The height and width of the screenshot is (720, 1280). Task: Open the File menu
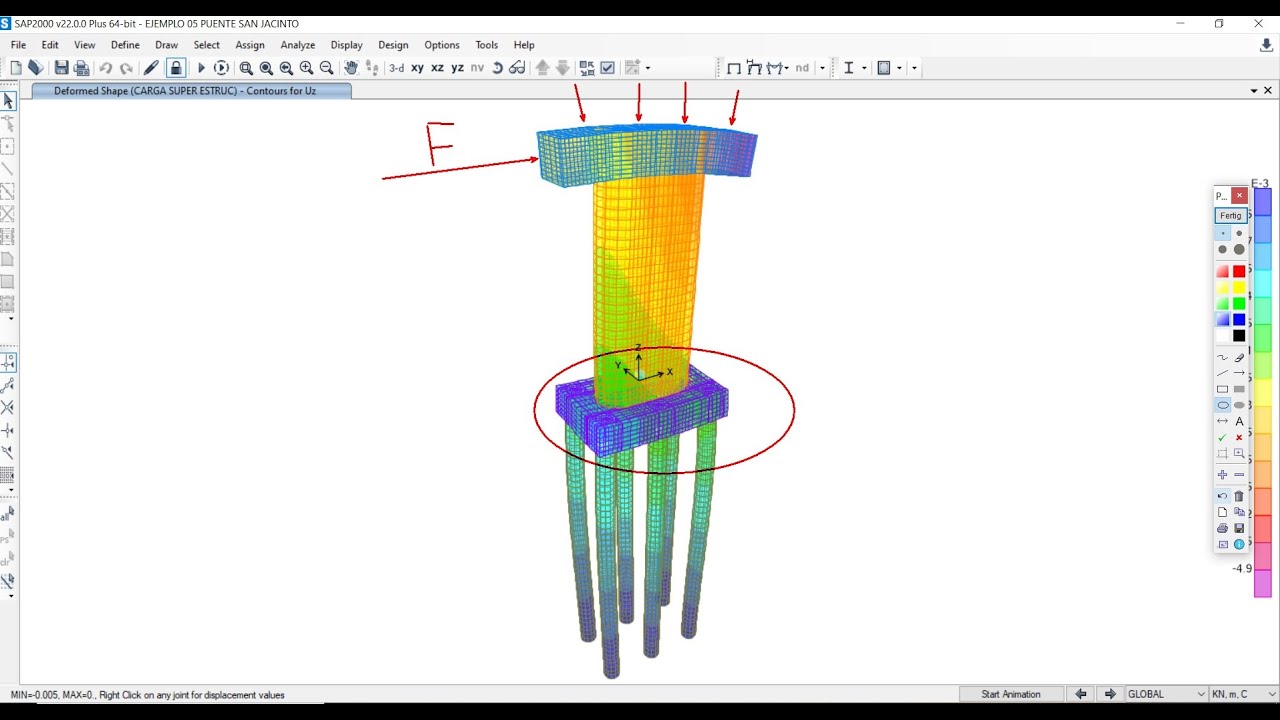[19, 45]
